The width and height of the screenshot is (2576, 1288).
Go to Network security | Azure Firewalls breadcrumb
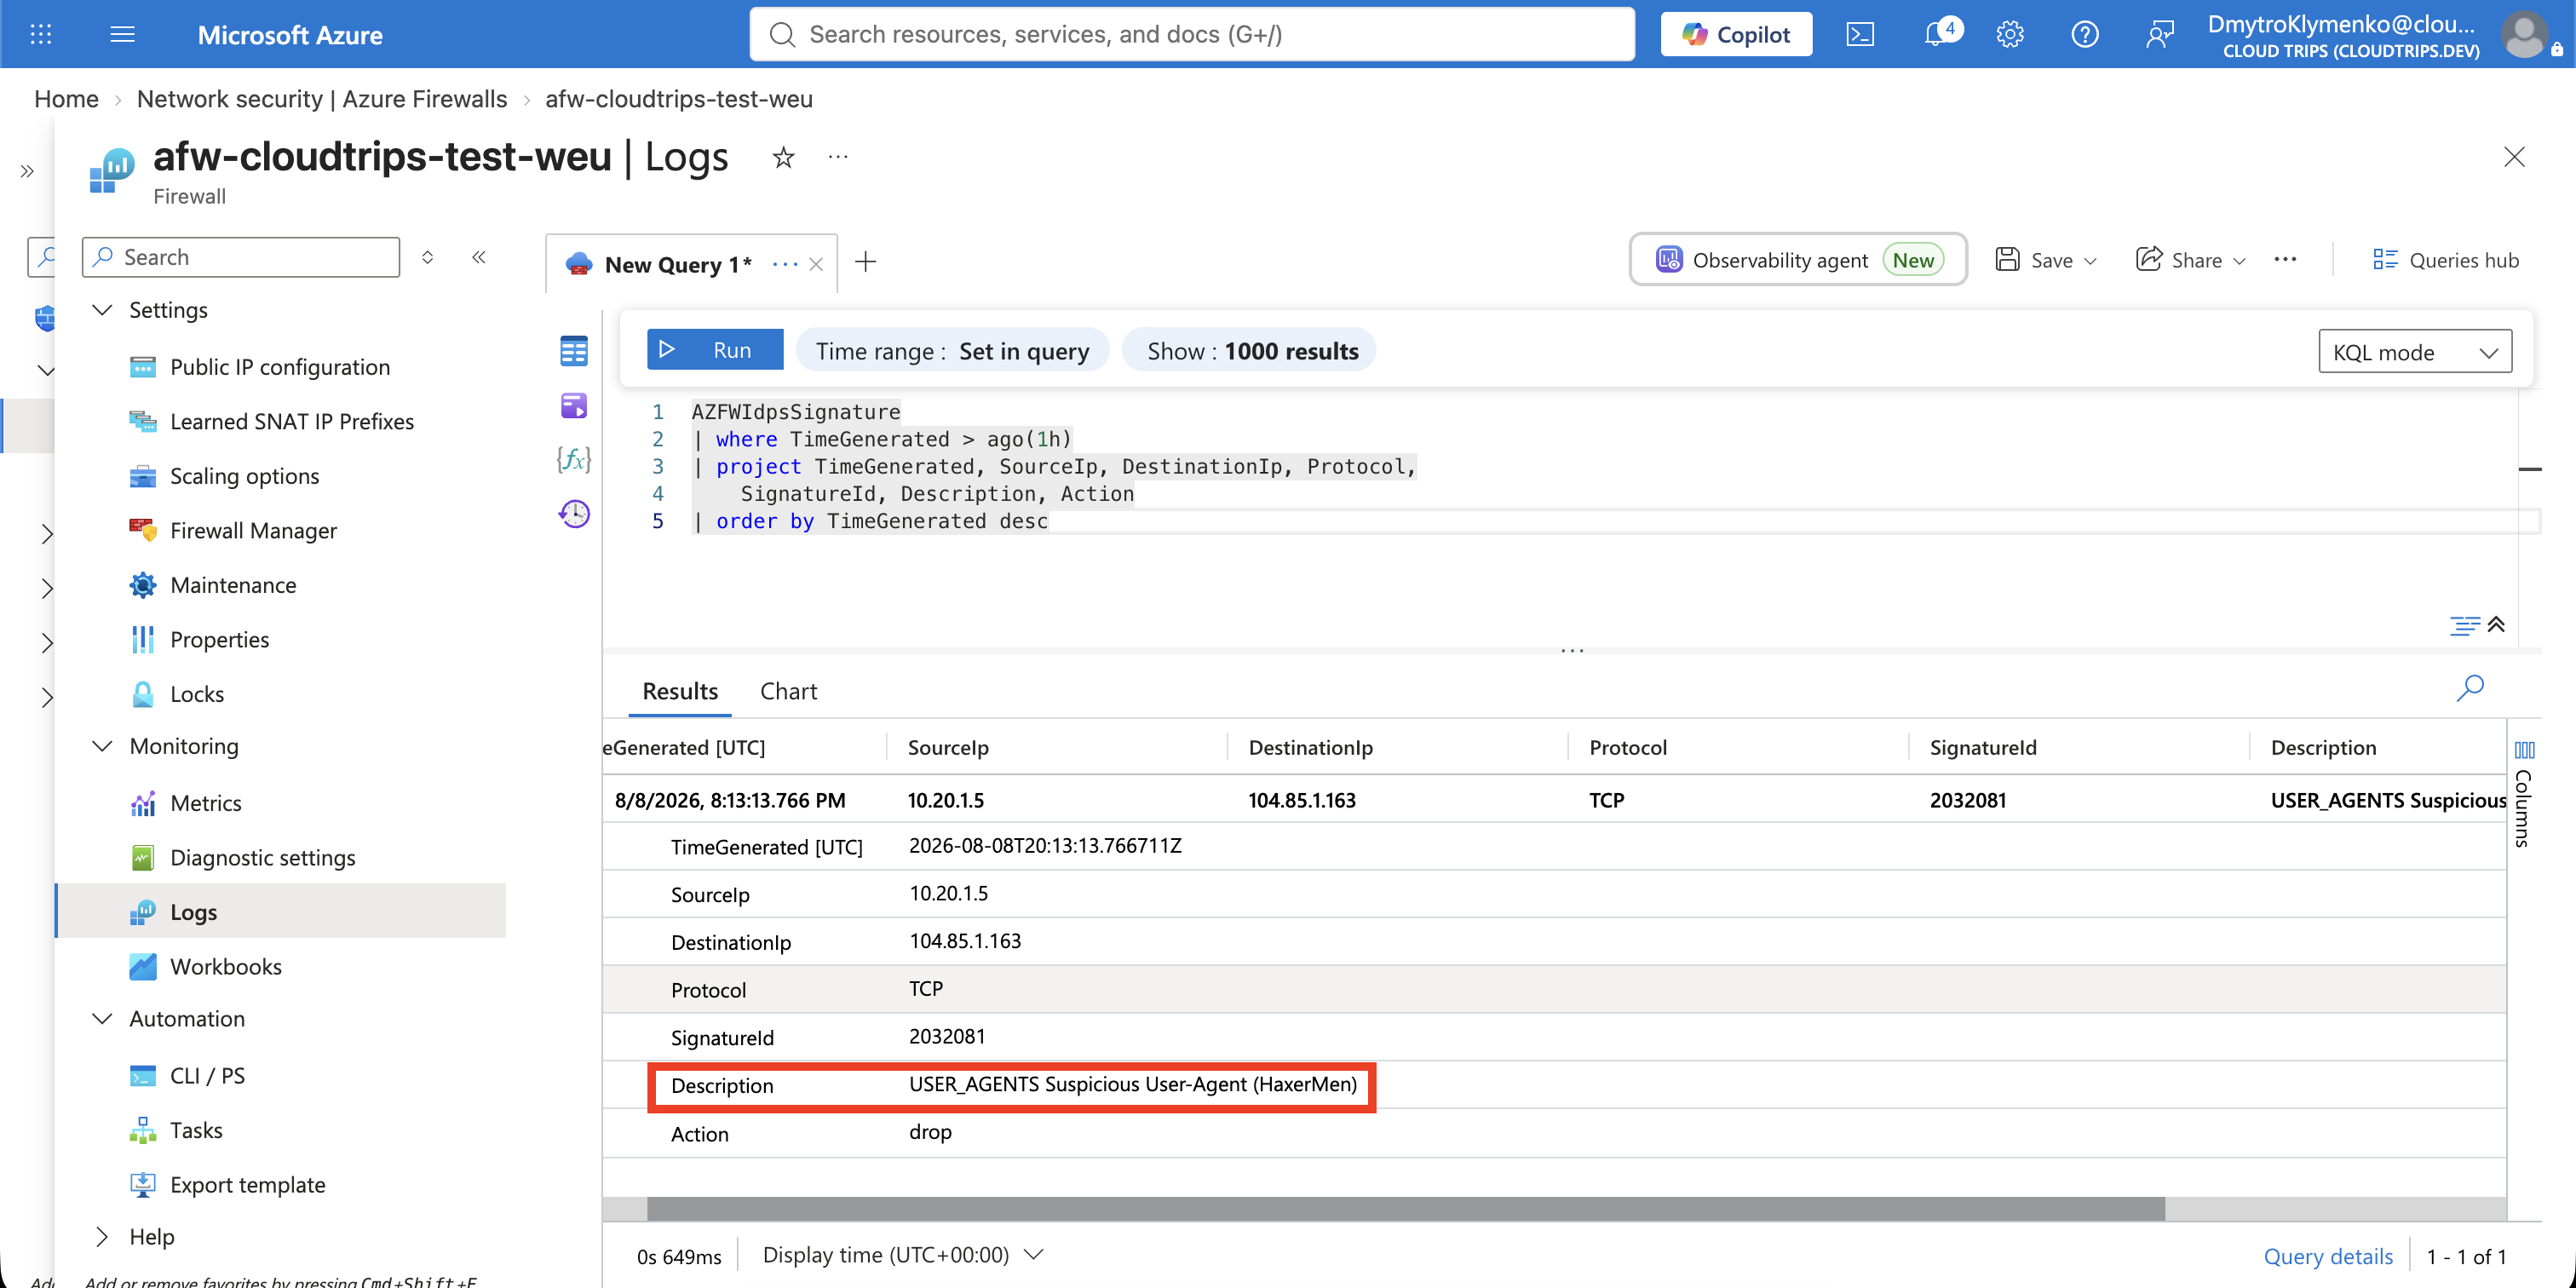pyautogui.click(x=322, y=99)
